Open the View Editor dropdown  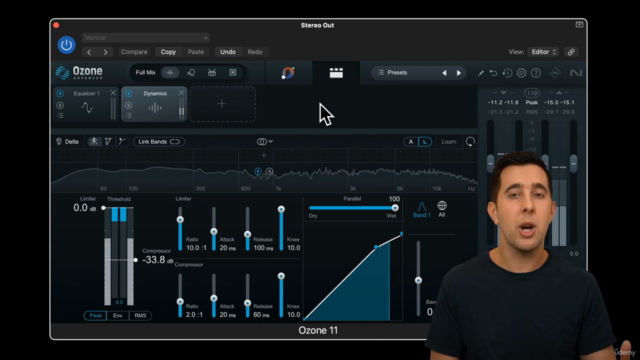click(x=544, y=52)
